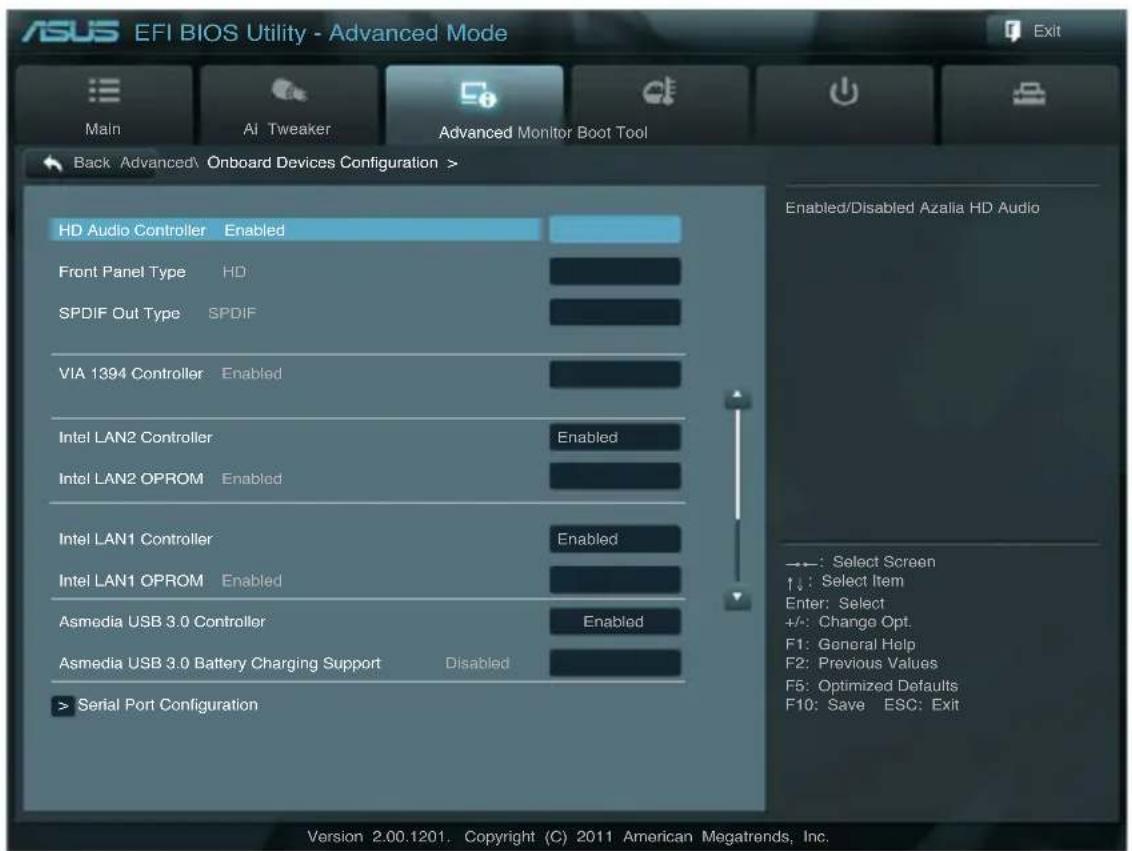Click F10: Save hint
Screen dimensions: 1132x851
825,705
